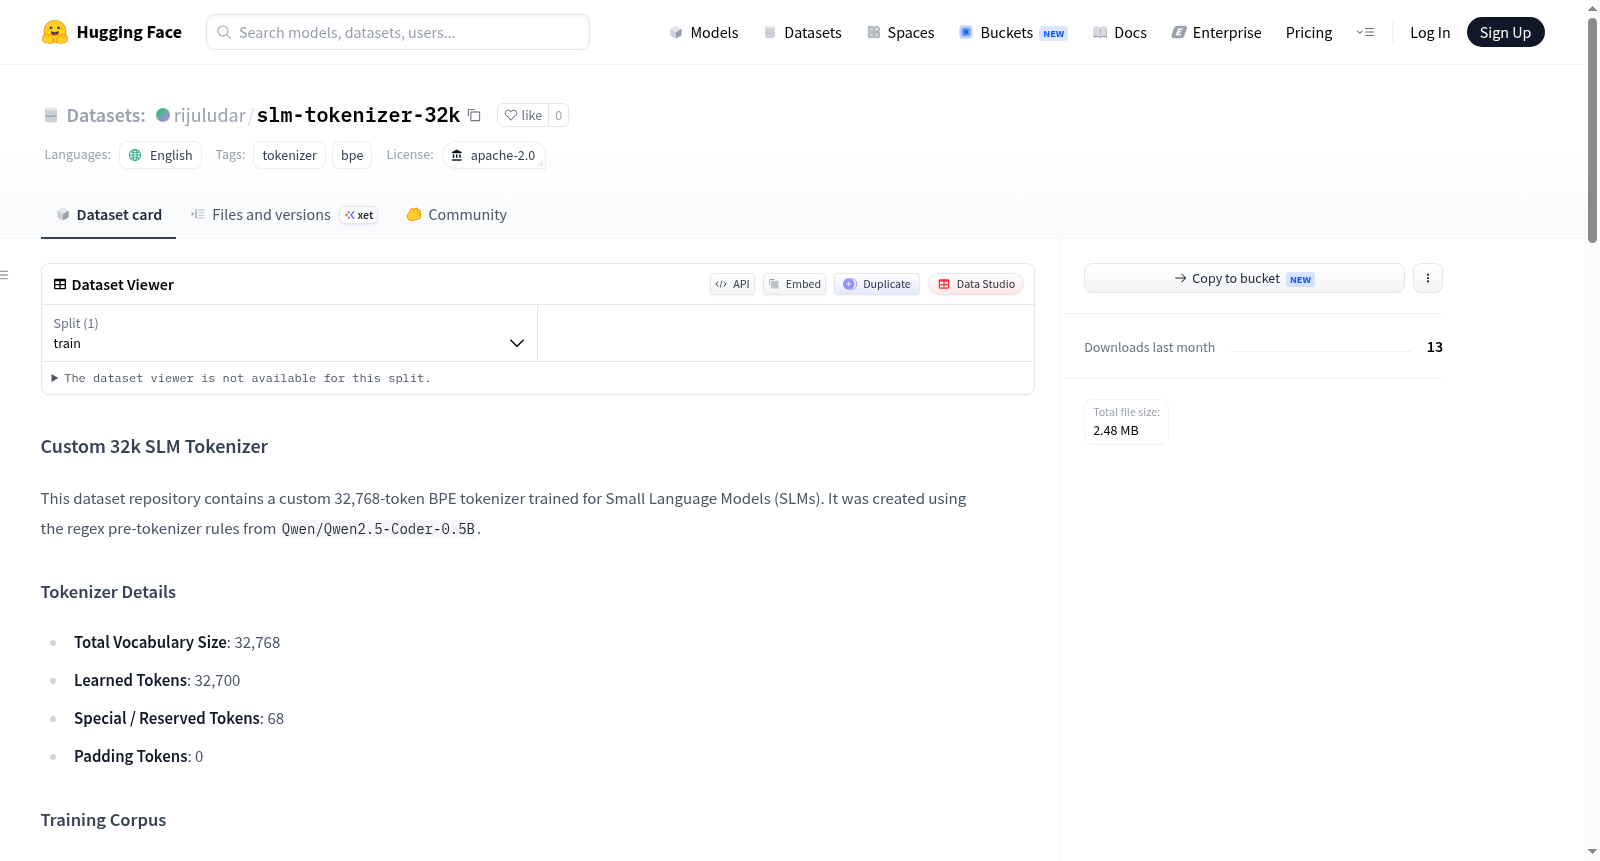
Task: Click the Sign Up button
Action: [1505, 32]
